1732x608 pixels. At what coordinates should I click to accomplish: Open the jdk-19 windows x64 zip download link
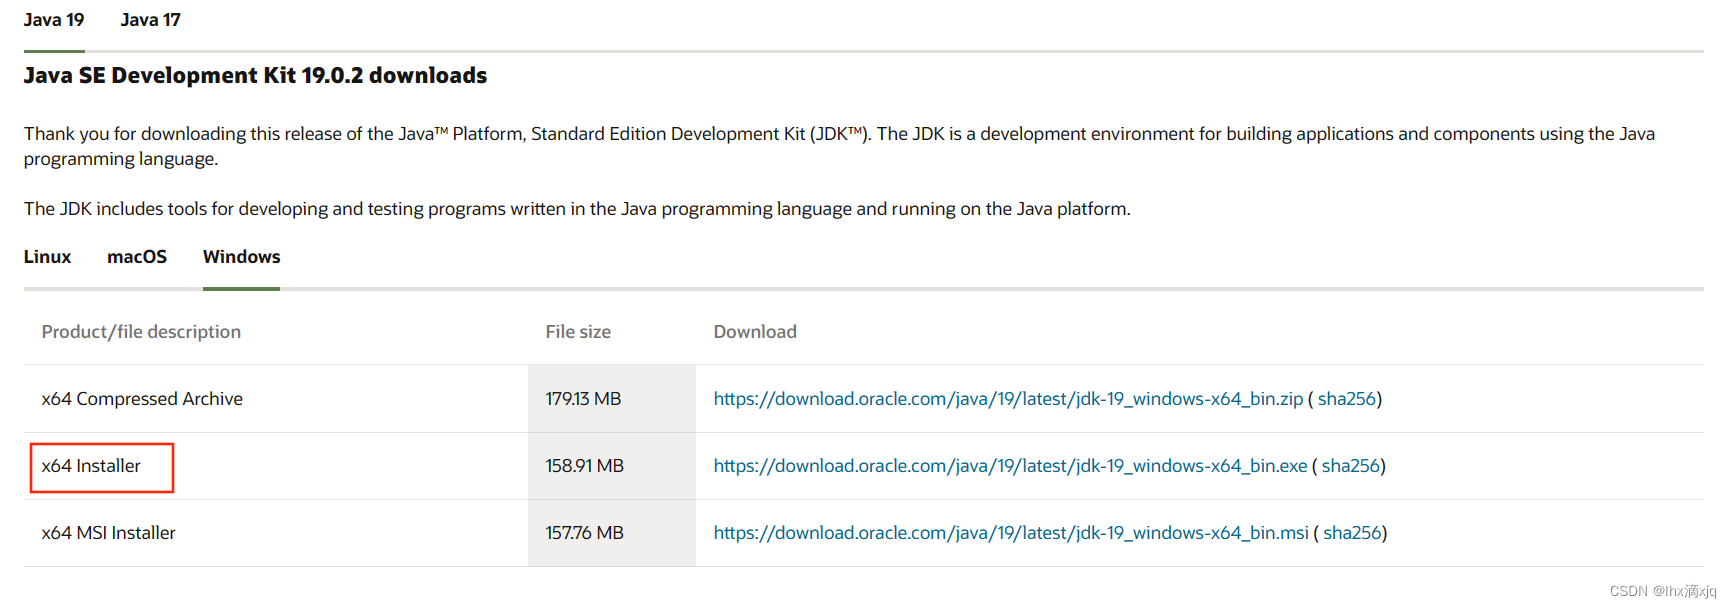tap(1008, 399)
